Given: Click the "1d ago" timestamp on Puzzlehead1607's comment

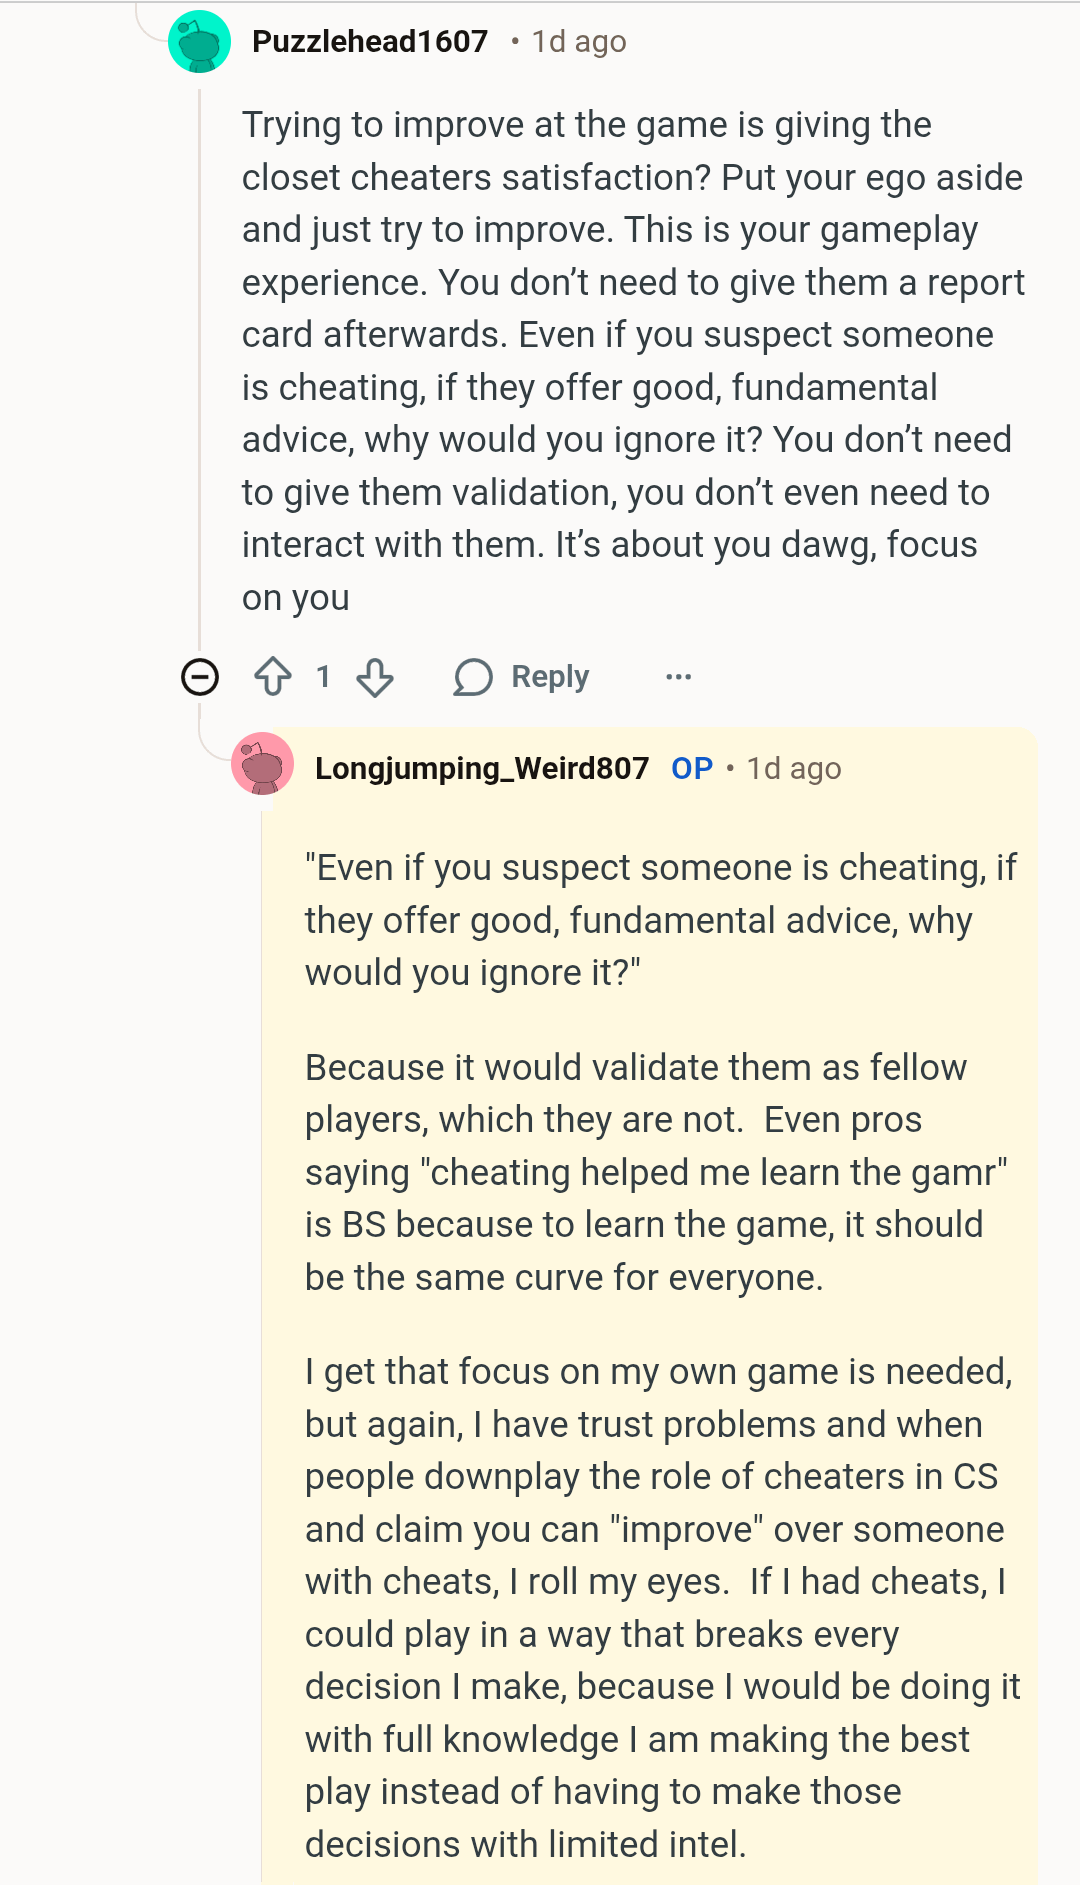Looking at the screenshot, I should point(579,42).
